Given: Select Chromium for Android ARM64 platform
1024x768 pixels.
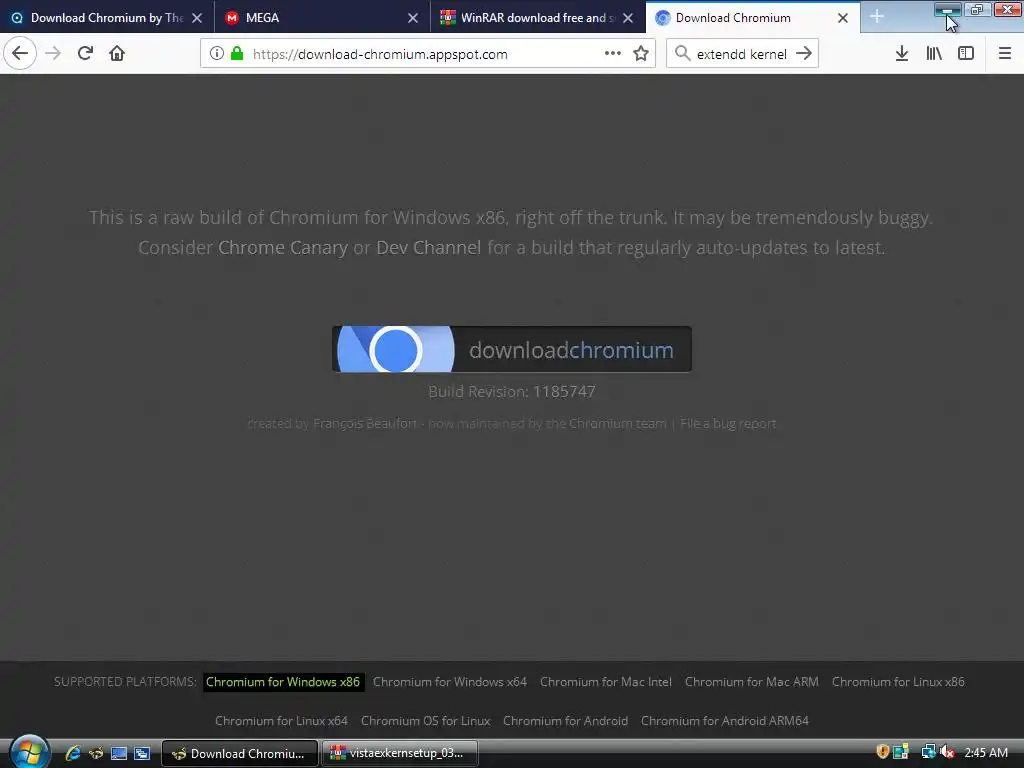Looking at the screenshot, I should pyautogui.click(x=725, y=721).
